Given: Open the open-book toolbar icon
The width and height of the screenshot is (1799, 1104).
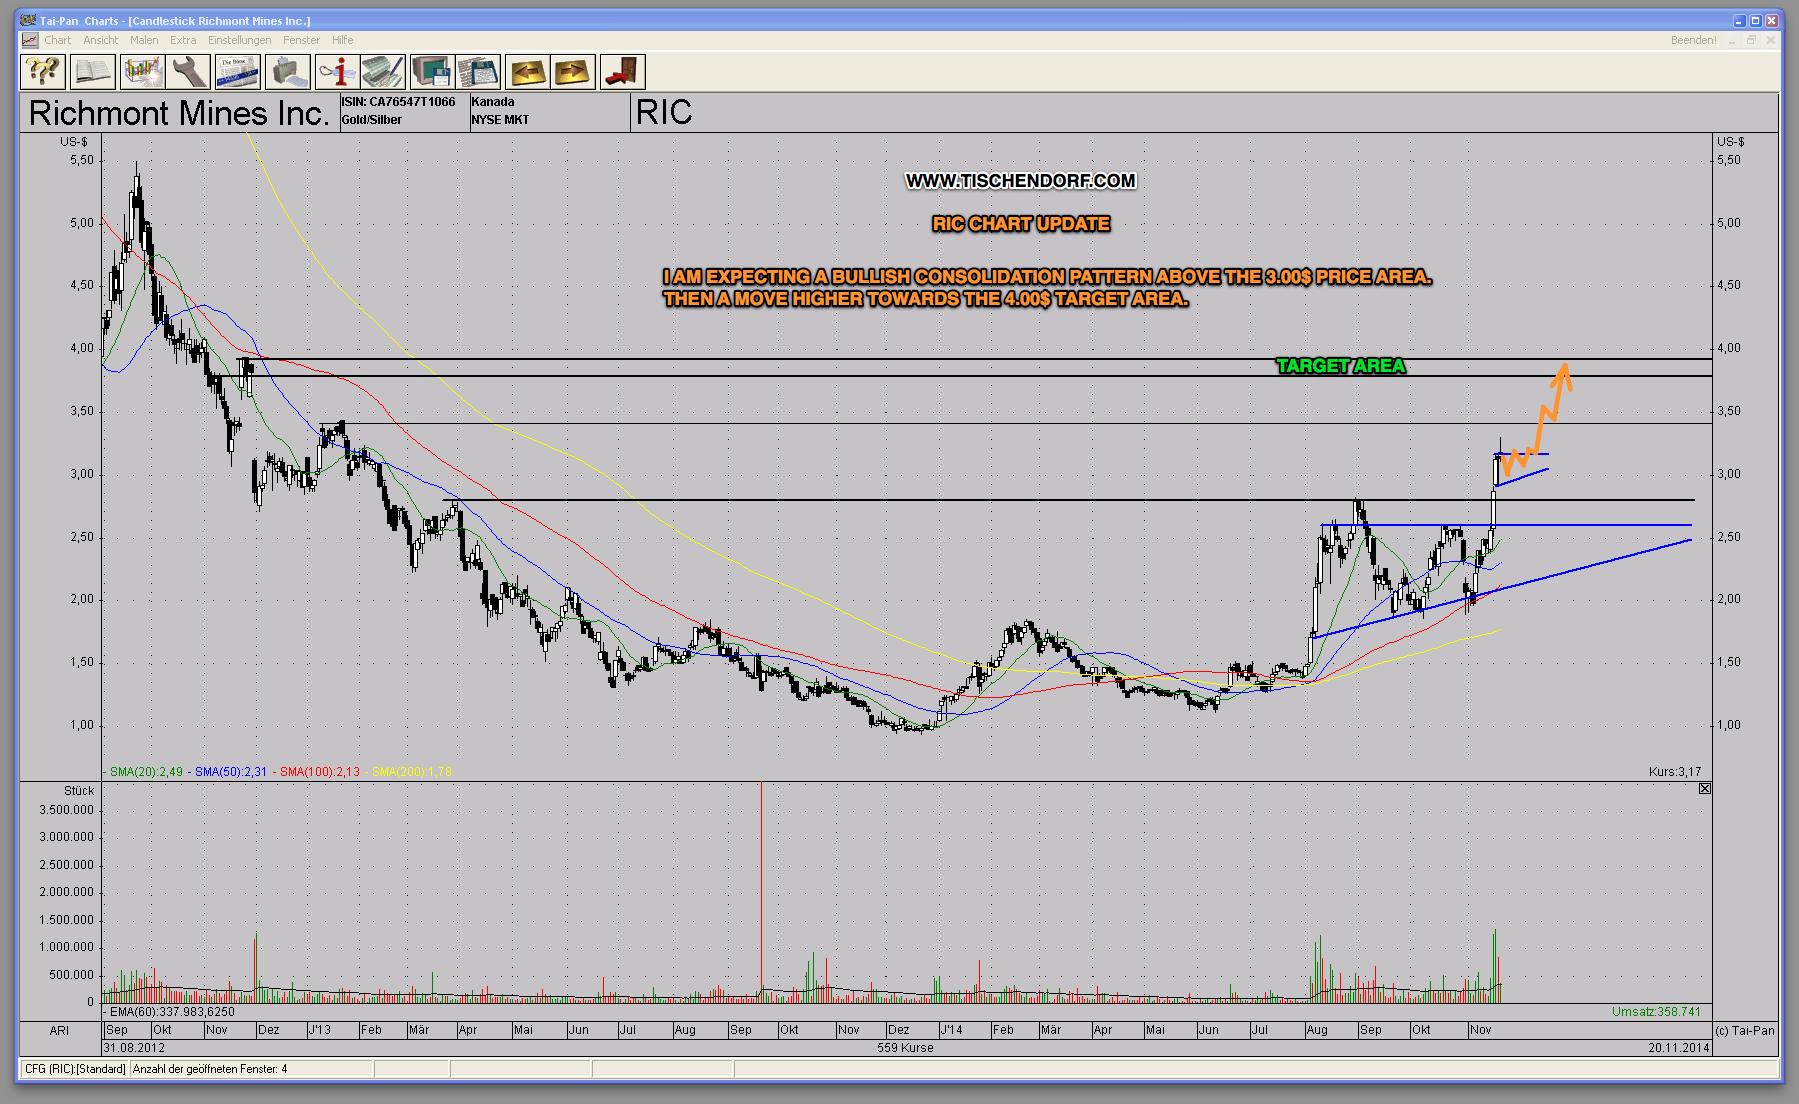Looking at the screenshot, I should pos(92,72).
